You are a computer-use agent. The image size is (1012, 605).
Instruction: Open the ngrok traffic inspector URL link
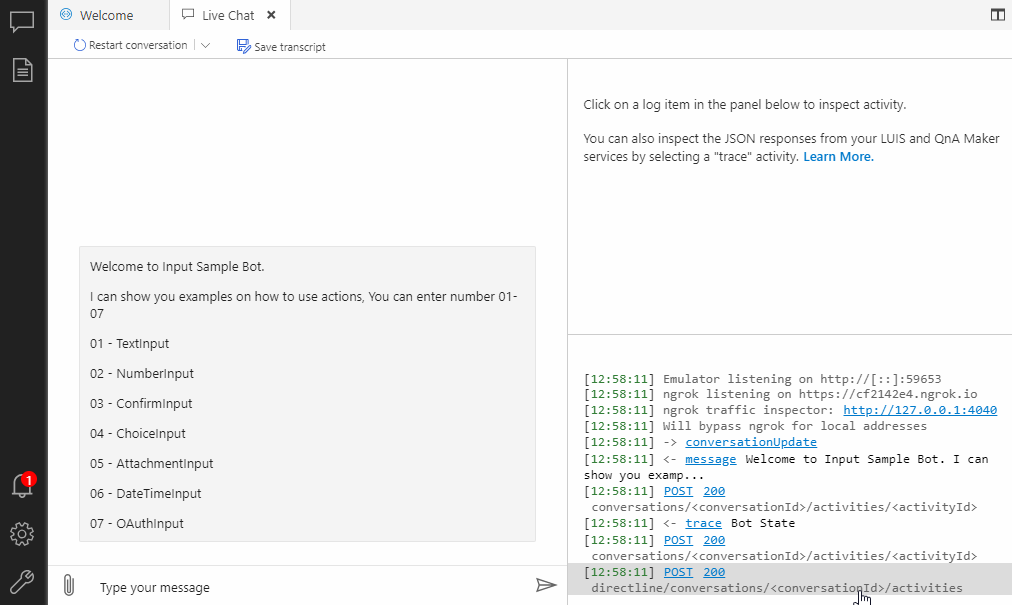click(919, 410)
